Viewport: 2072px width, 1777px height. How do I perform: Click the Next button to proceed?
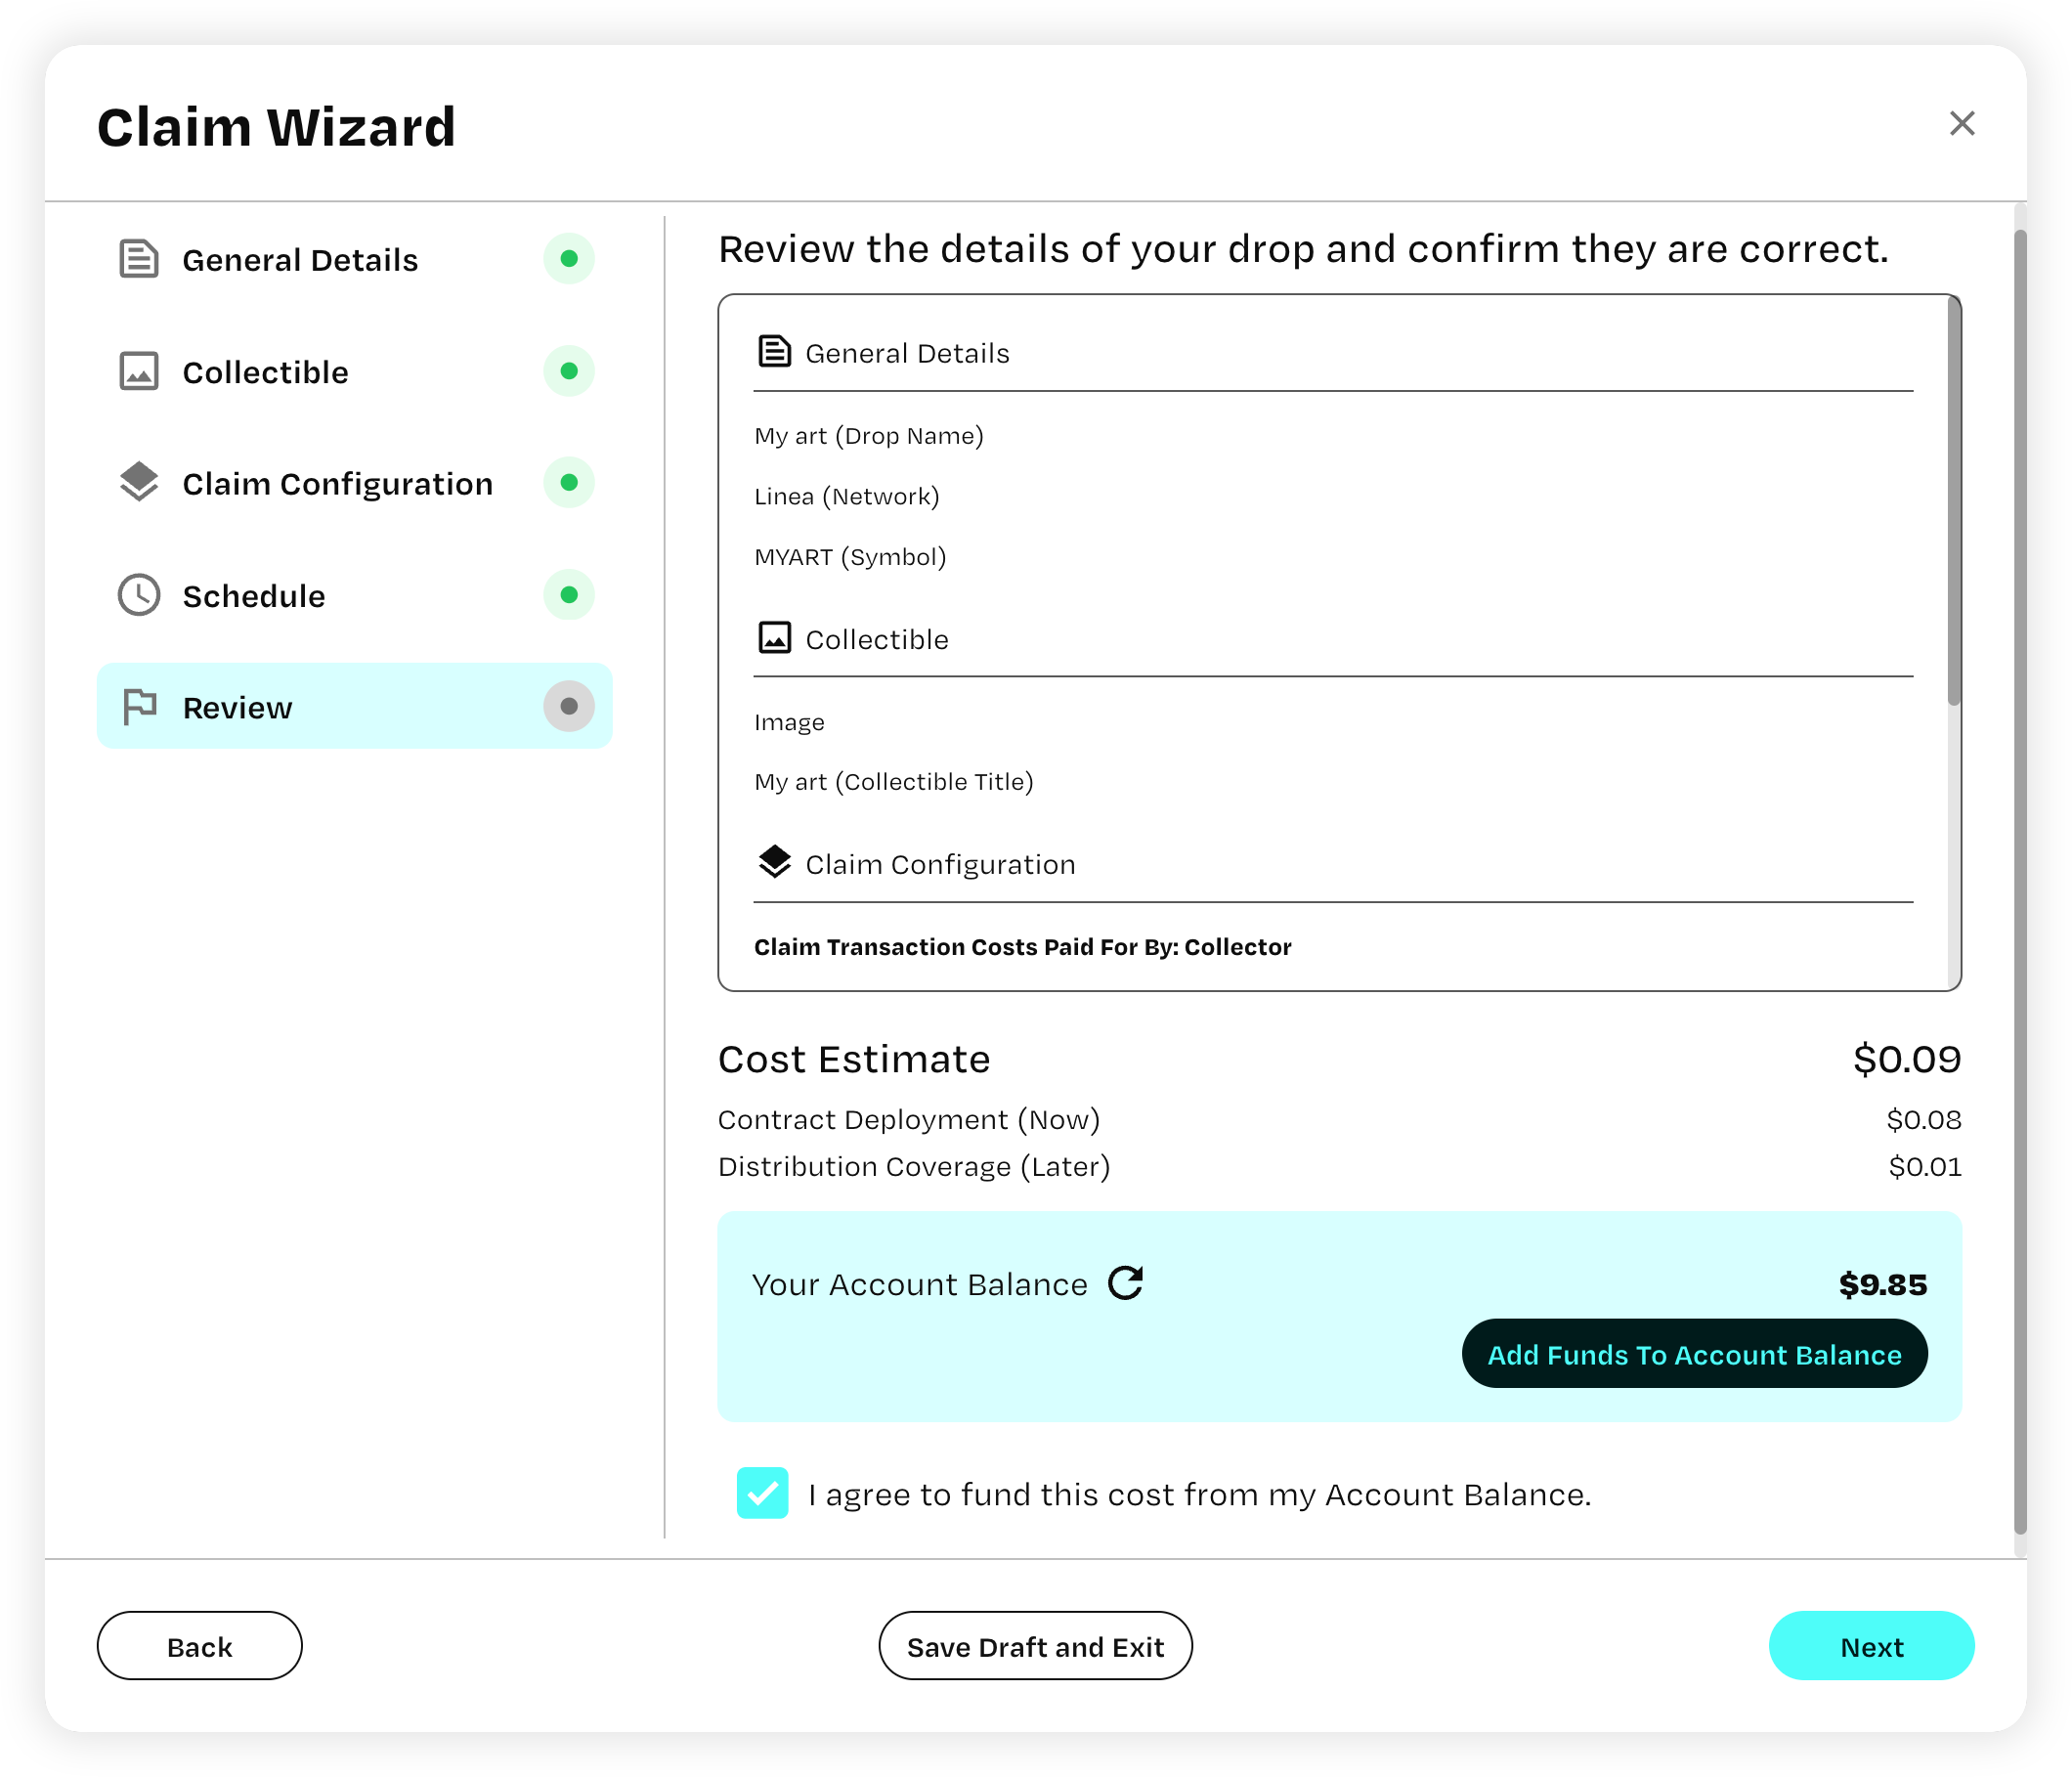(x=1873, y=1647)
